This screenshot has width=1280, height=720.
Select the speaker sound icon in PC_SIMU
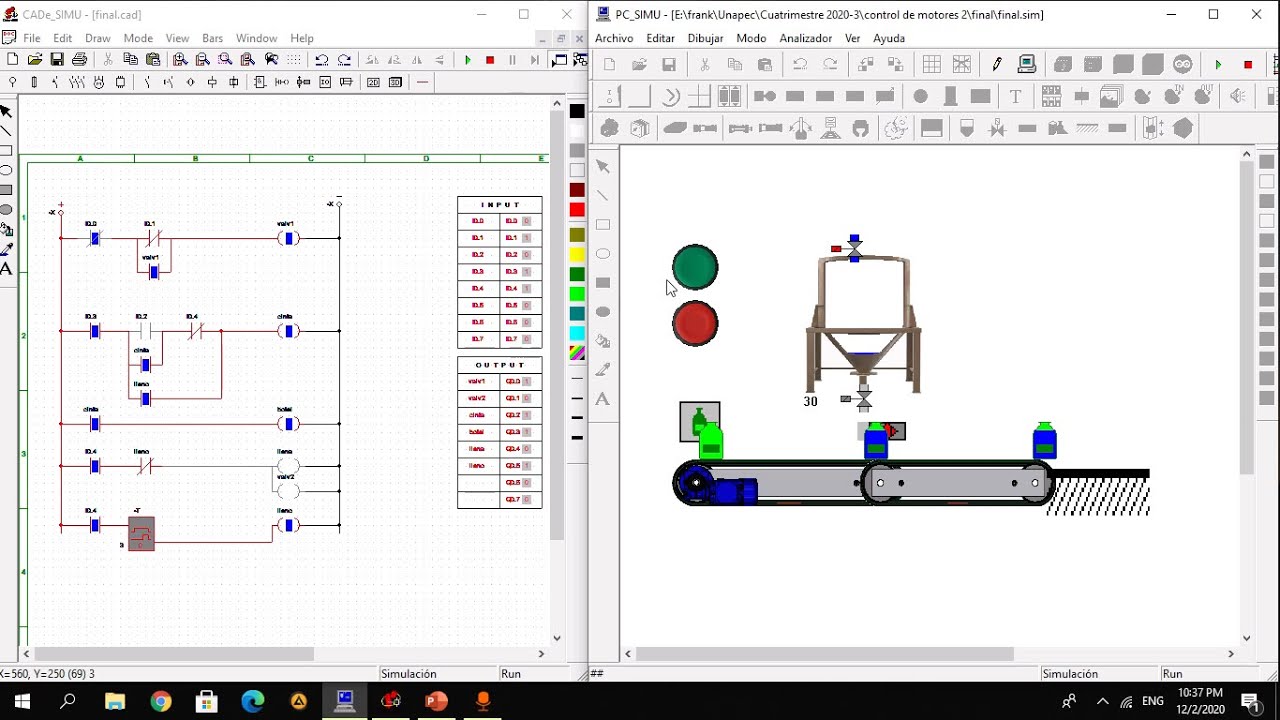tap(1238, 97)
